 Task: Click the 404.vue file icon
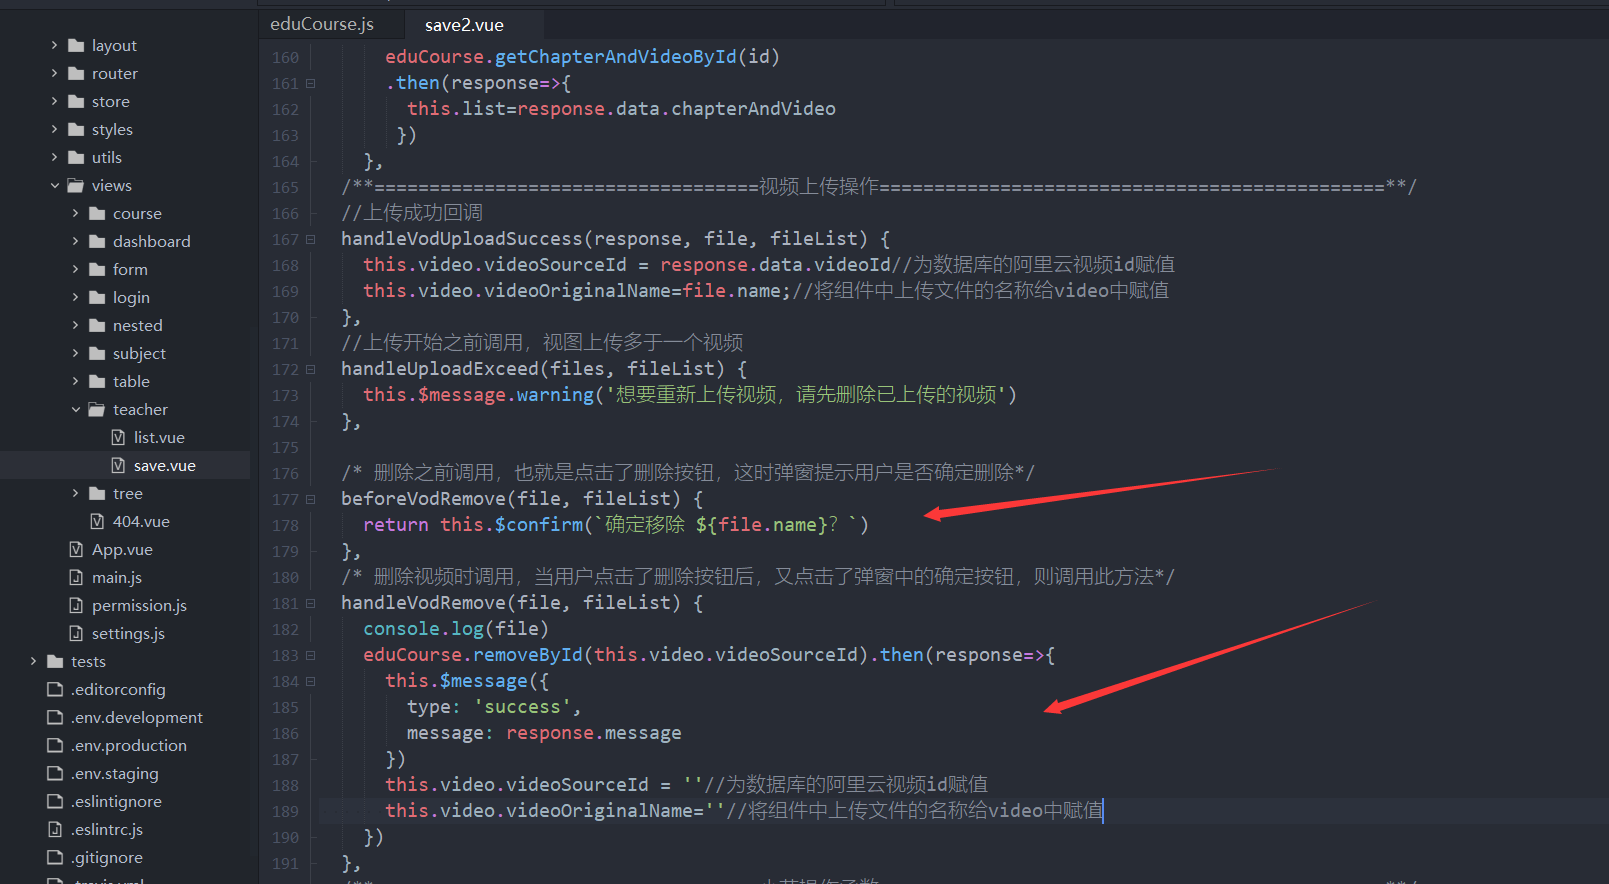click(97, 521)
